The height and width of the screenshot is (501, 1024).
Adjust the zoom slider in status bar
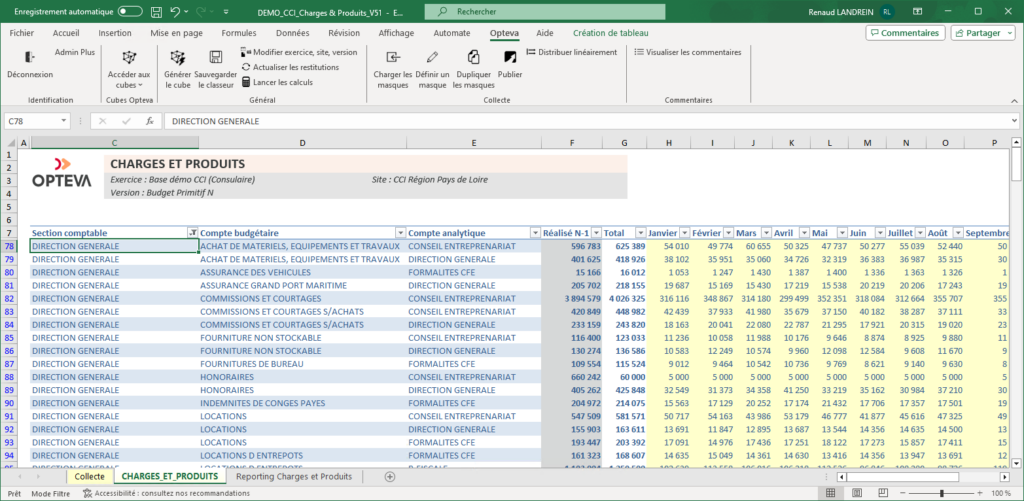[x=941, y=493]
